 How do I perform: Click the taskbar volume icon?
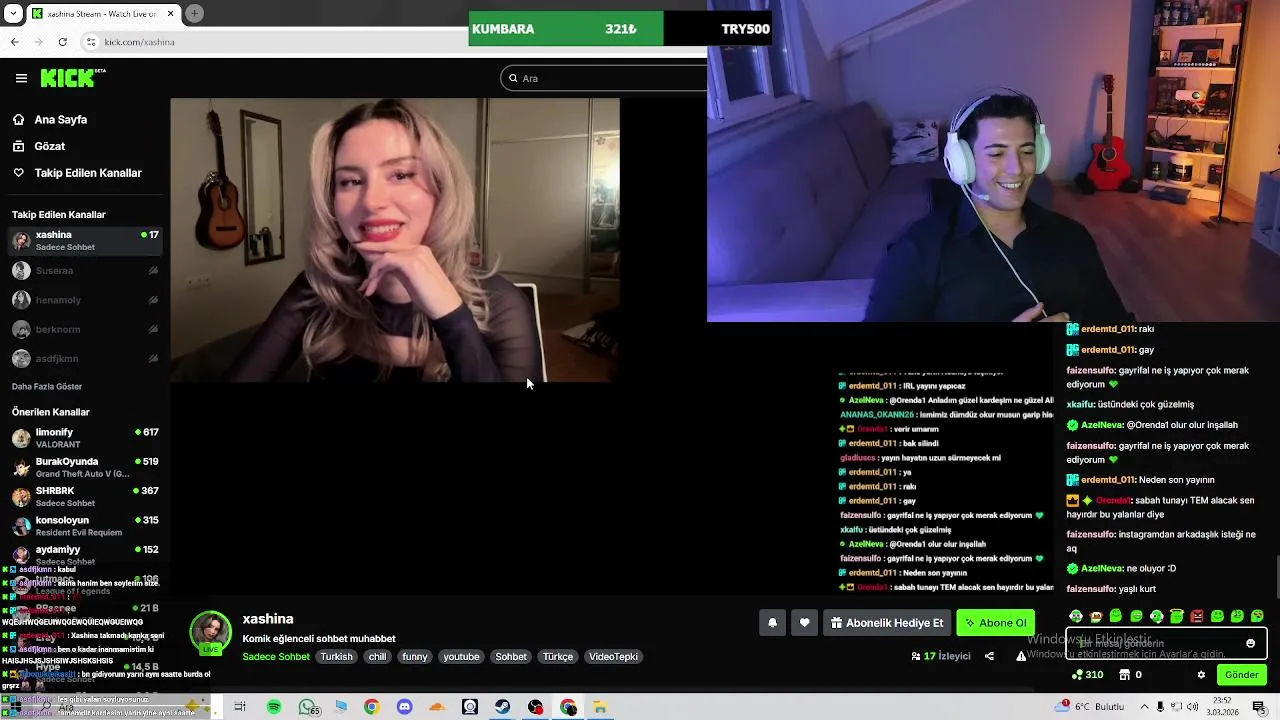tap(1193, 707)
